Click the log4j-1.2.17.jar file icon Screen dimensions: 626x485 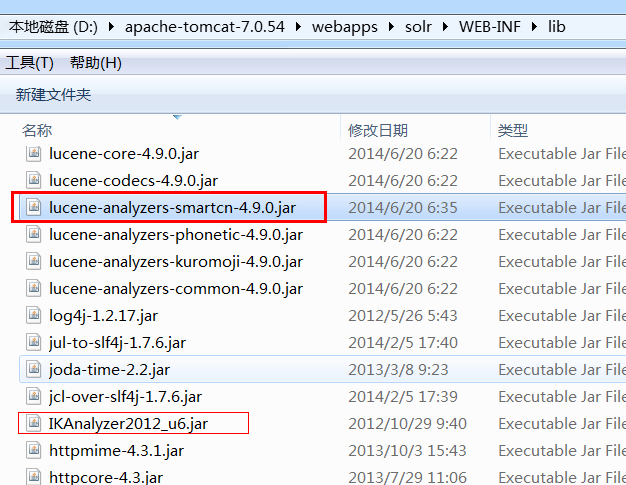34,315
